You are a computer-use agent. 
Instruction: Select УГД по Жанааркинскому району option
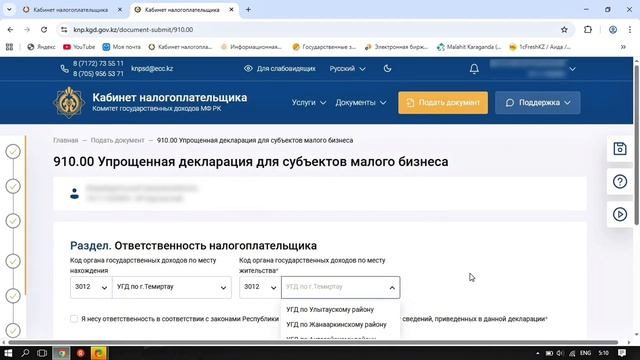tap(336, 325)
